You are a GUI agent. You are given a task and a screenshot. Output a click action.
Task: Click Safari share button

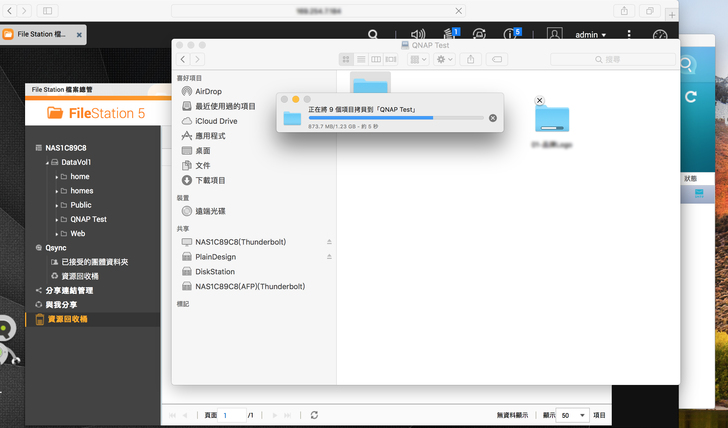(x=624, y=11)
